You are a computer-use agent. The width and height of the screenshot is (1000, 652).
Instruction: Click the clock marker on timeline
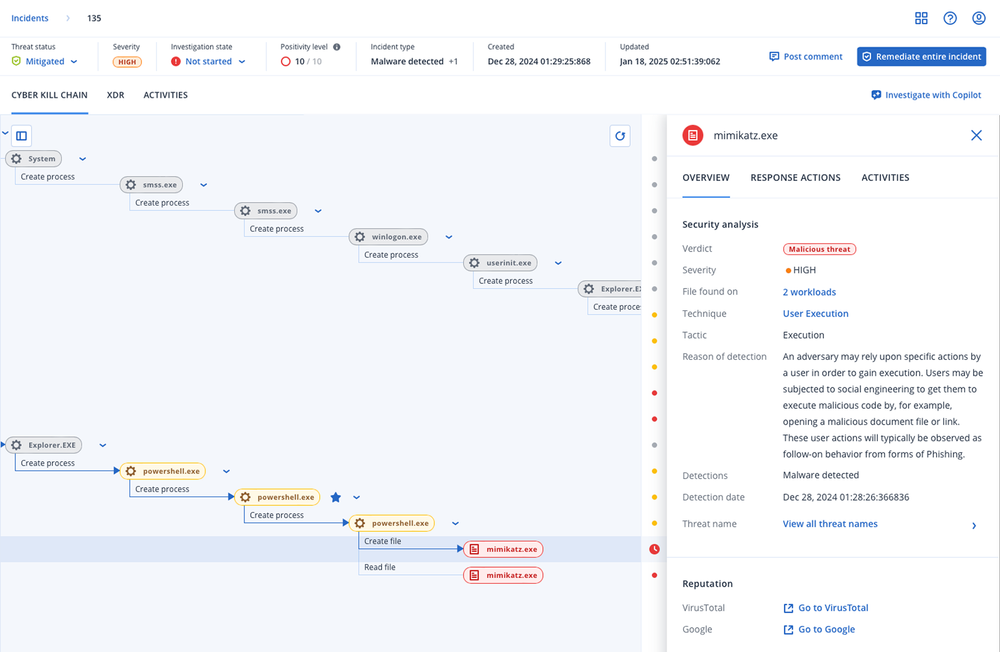click(654, 549)
